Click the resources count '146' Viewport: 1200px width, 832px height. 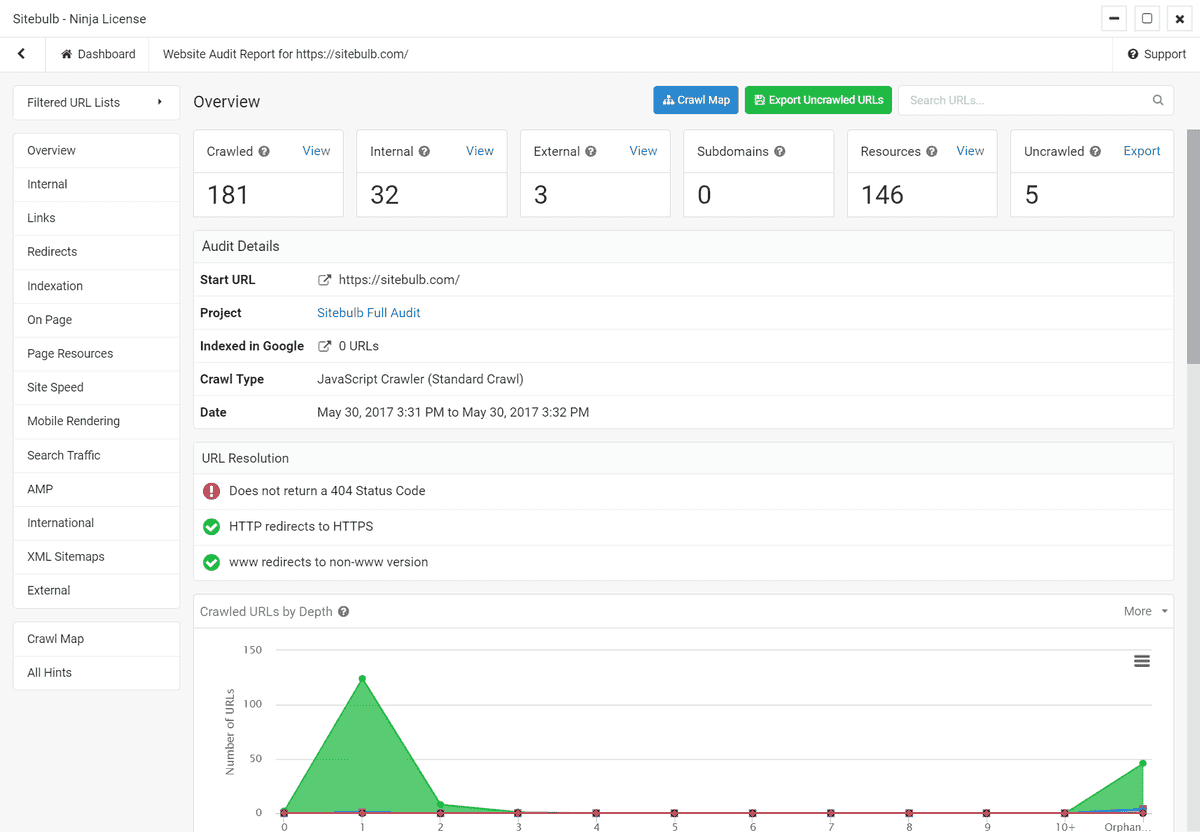pos(882,195)
